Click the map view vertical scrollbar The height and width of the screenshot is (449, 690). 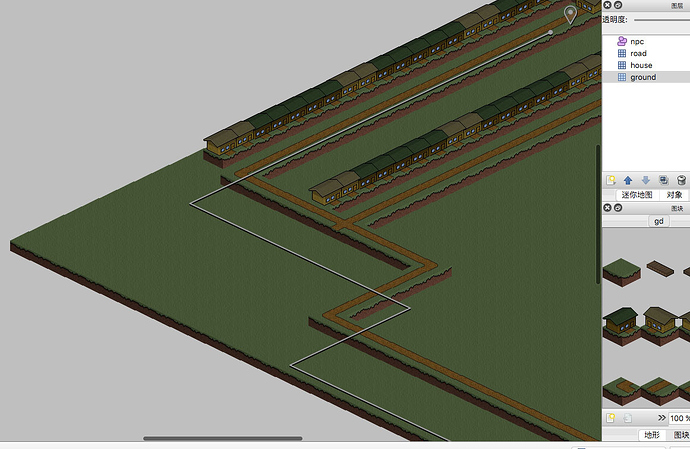coord(598,214)
